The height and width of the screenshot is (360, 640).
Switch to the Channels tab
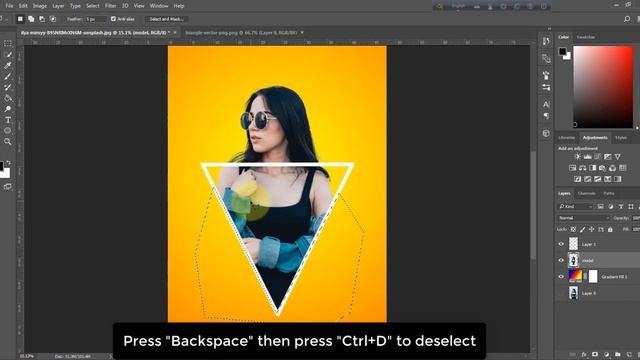click(x=587, y=193)
